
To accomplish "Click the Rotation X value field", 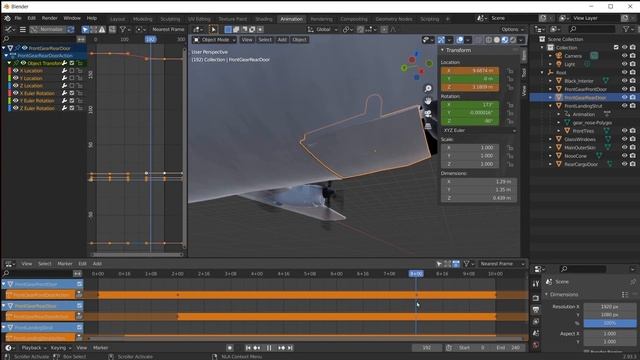I will pos(470,105).
